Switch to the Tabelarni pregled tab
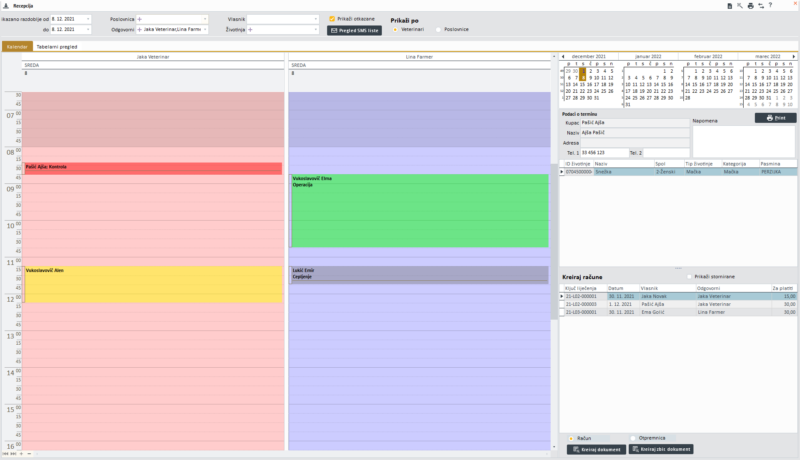The image size is (800, 460). coord(57,46)
